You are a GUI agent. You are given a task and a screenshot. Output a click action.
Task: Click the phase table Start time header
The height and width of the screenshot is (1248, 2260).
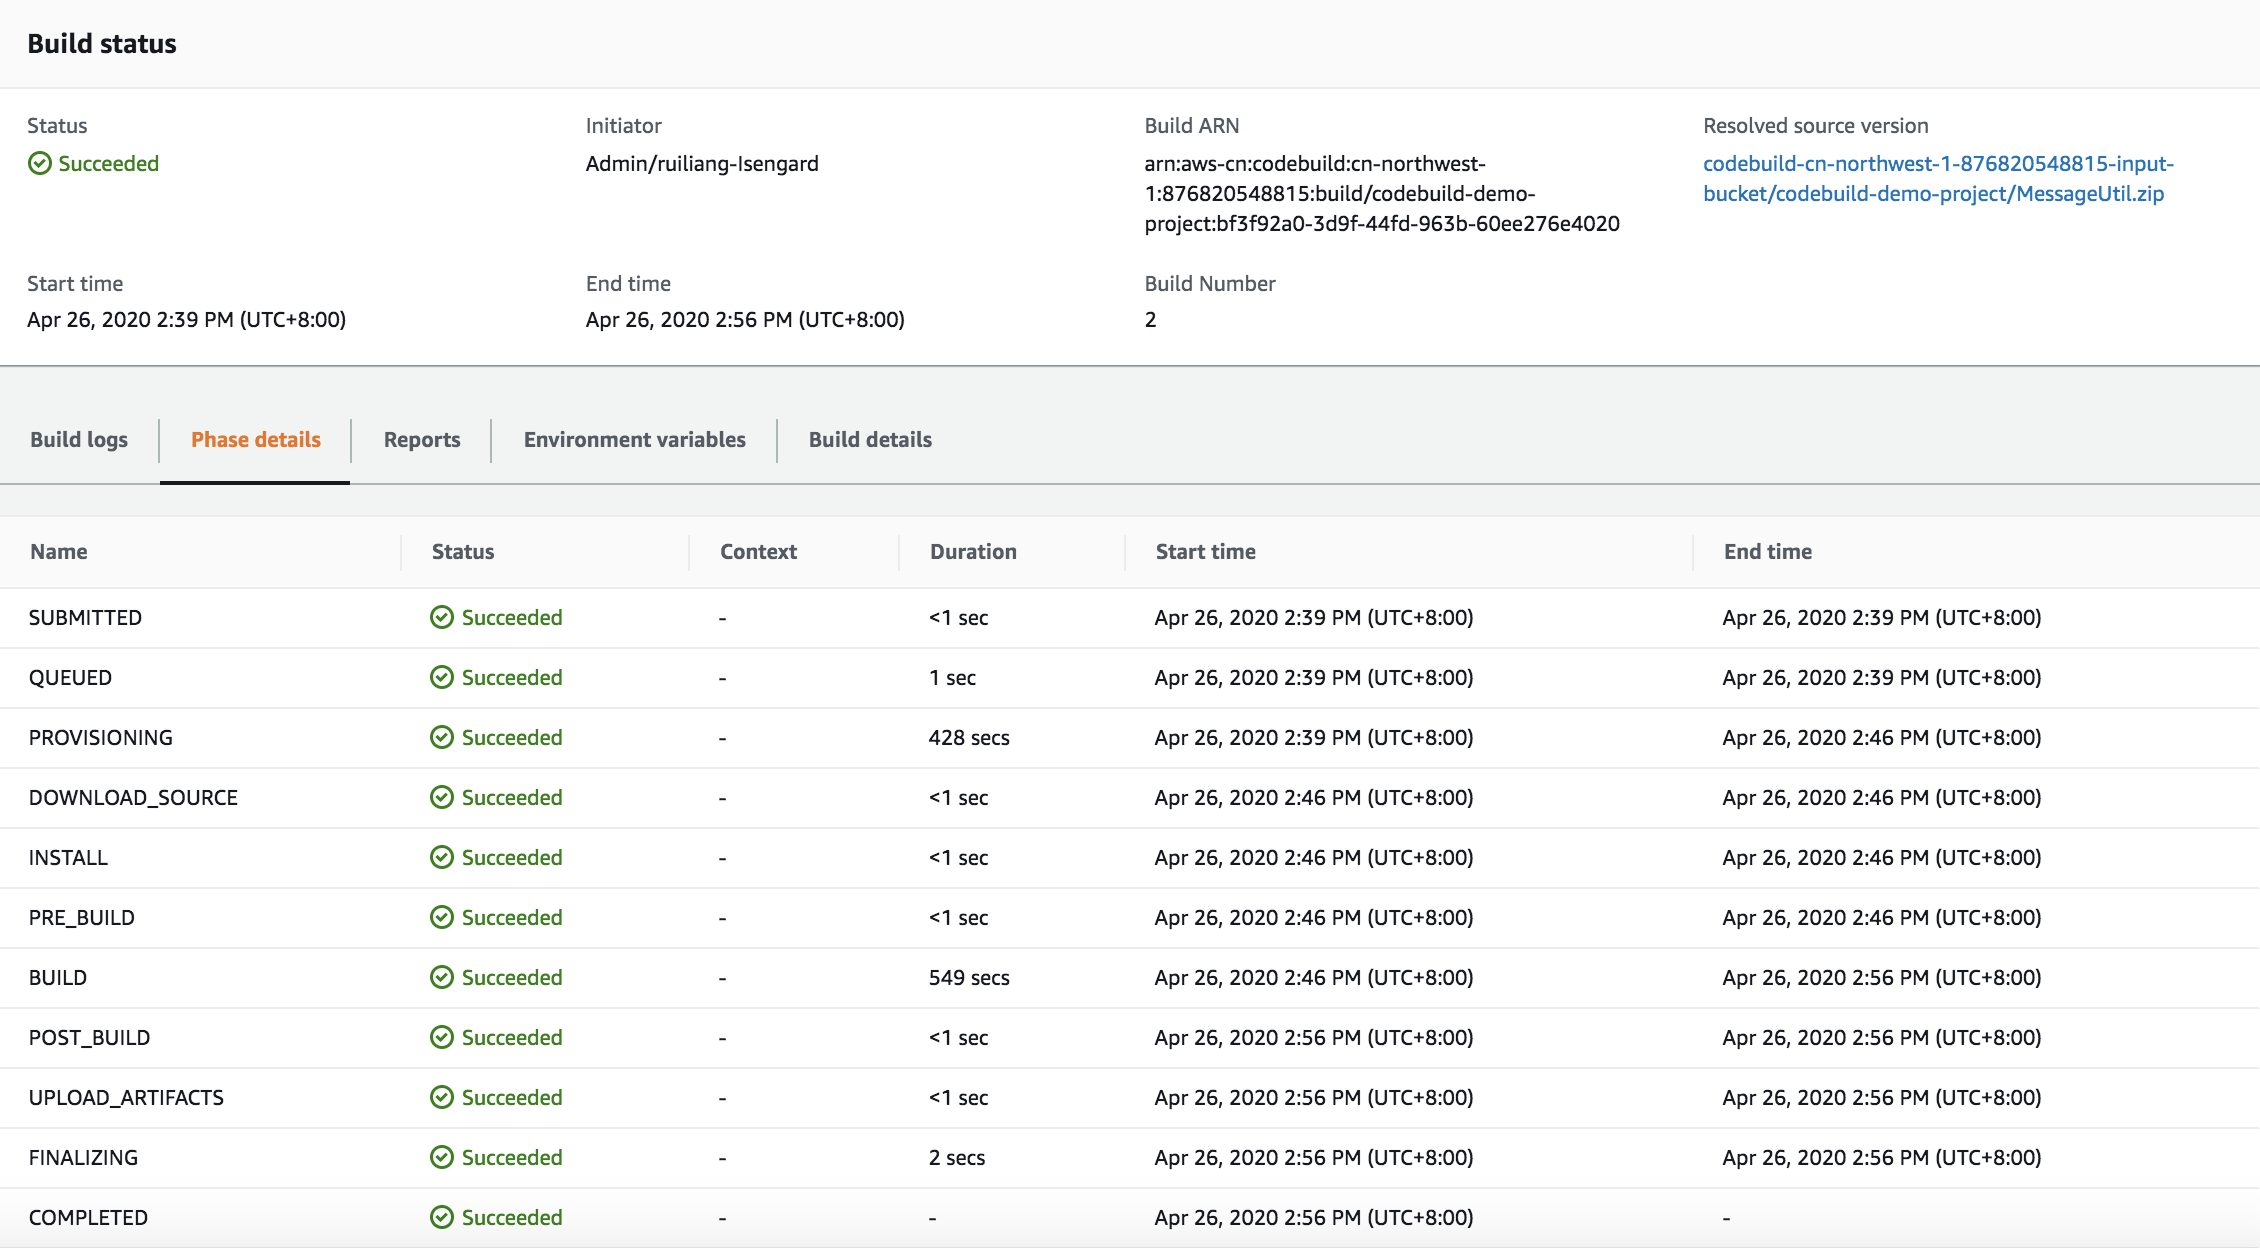pos(1206,552)
